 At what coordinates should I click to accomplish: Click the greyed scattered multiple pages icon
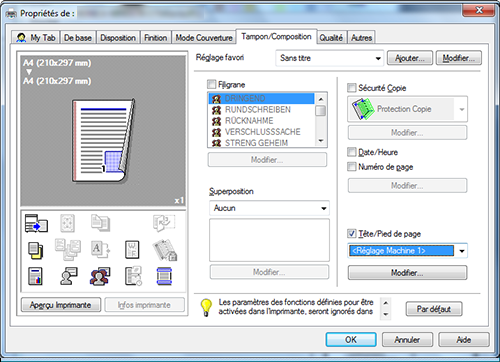[68, 249]
